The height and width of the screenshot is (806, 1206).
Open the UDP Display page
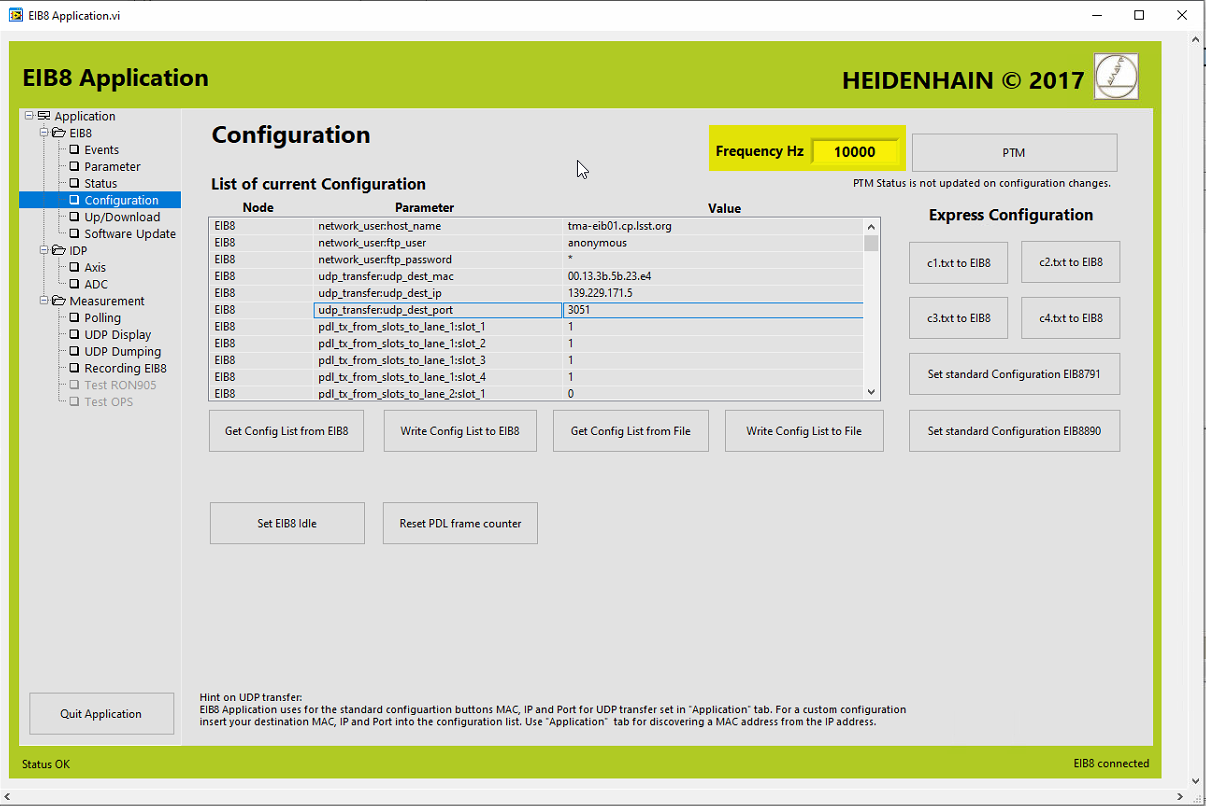[118, 335]
